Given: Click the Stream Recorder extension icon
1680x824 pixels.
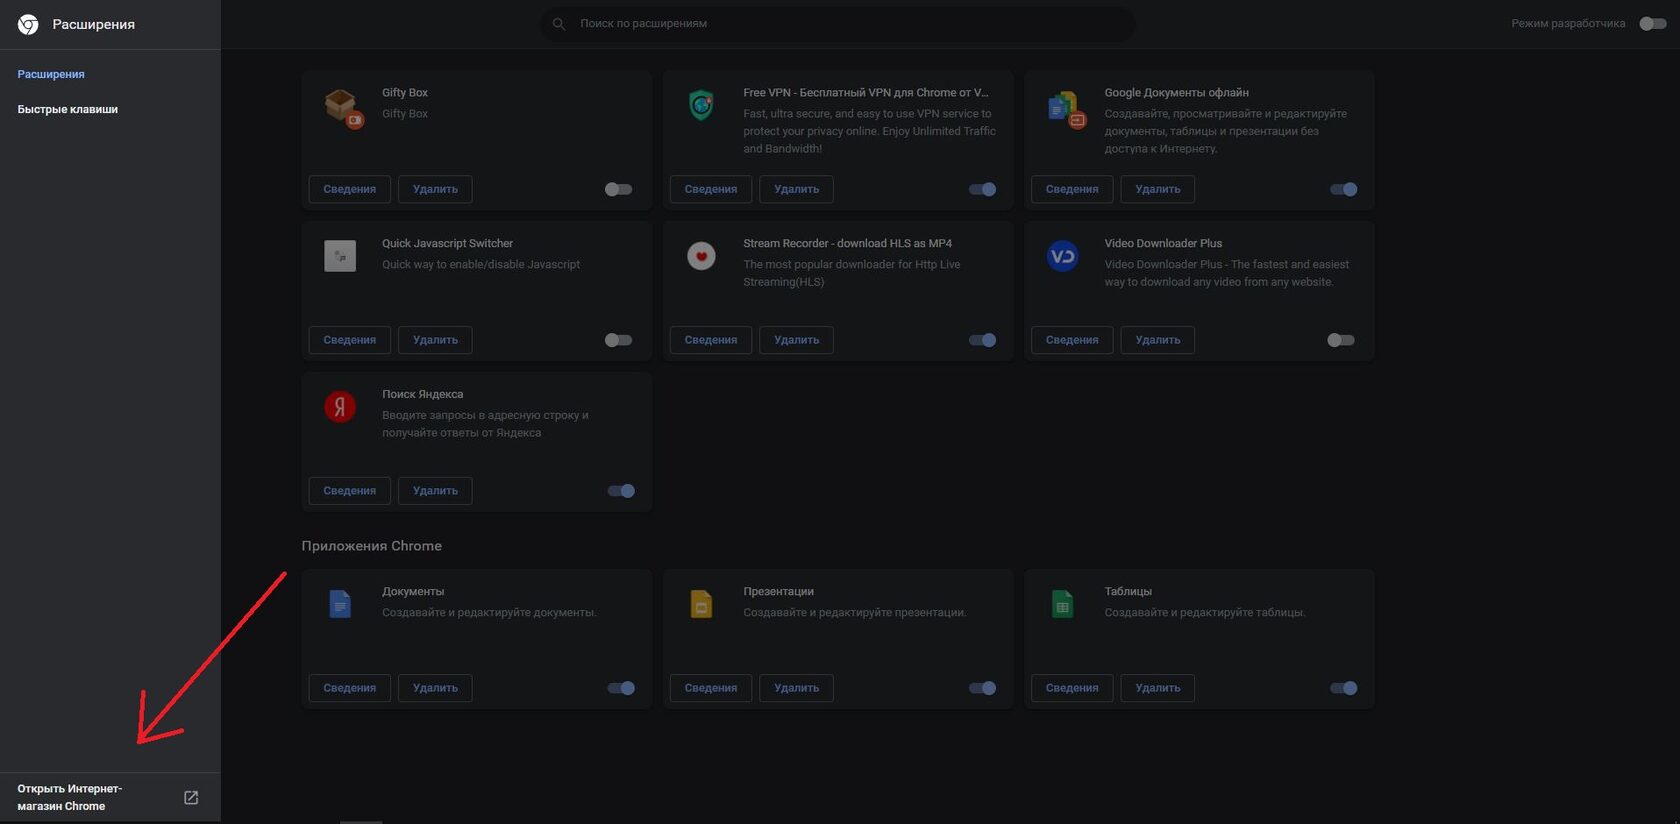Looking at the screenshot, I should [x=702, y=257].
